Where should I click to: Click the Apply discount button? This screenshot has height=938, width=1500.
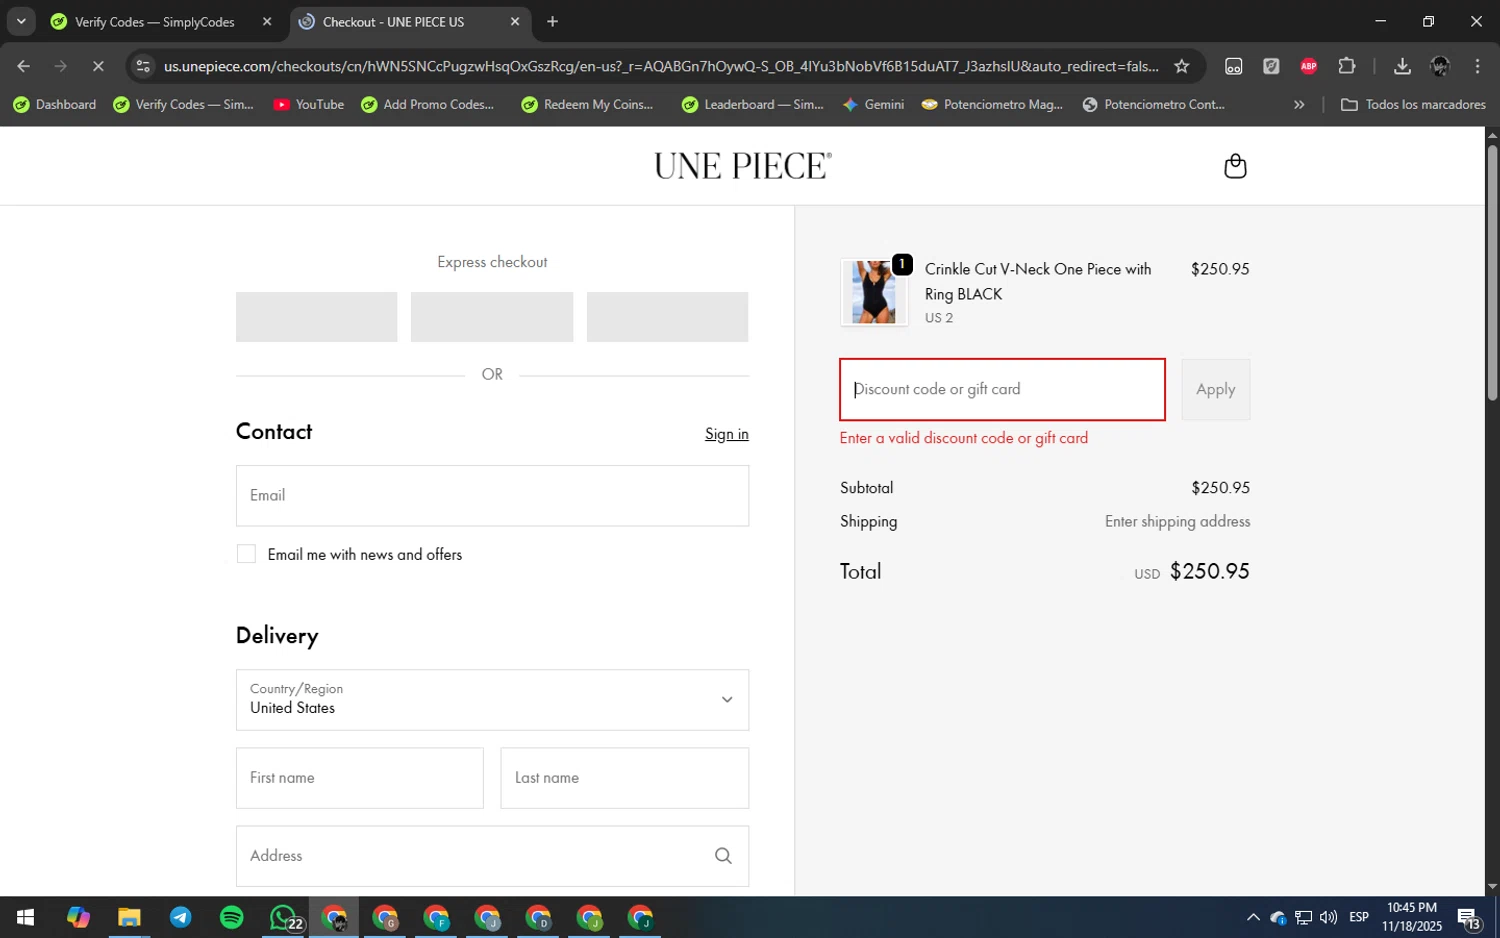tap(1215, 390)
